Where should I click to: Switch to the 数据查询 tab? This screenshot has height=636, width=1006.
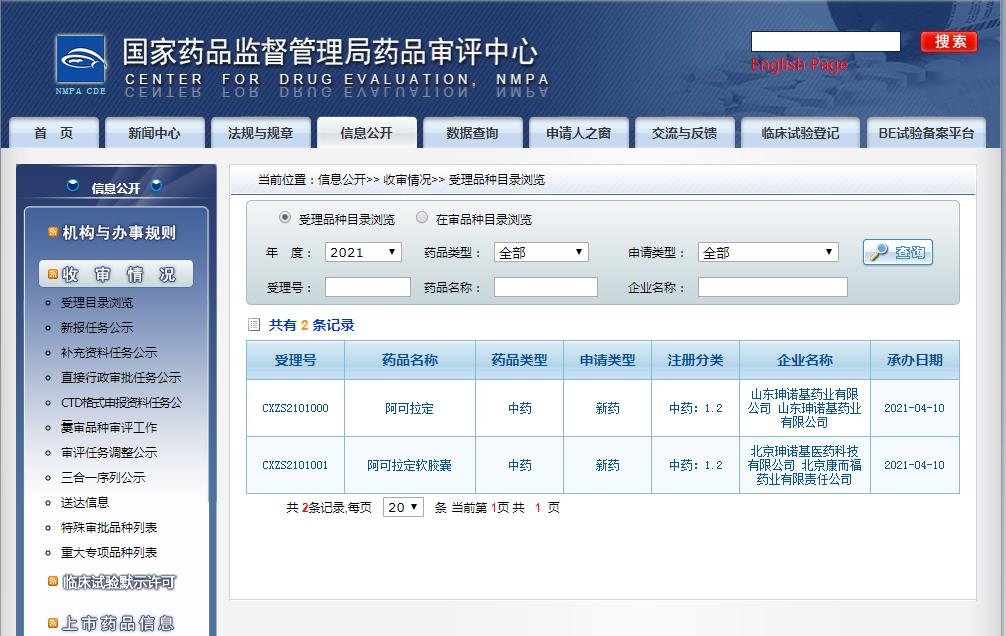[x=472, y=133]
